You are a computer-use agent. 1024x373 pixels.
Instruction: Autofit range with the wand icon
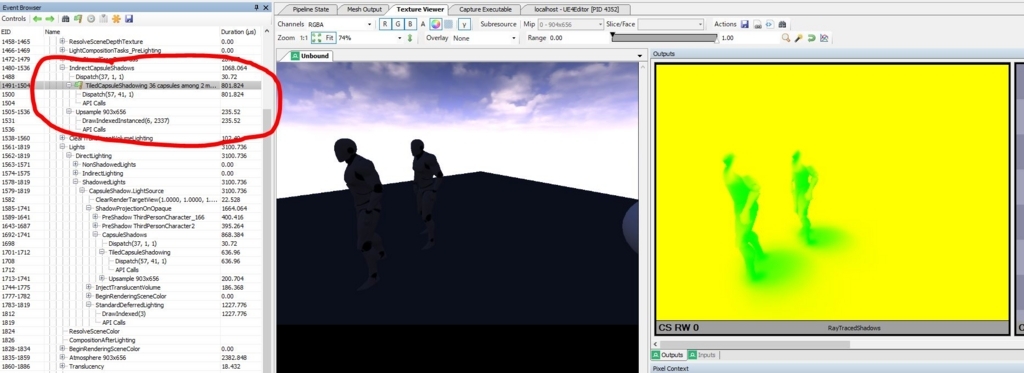[798, 38]
